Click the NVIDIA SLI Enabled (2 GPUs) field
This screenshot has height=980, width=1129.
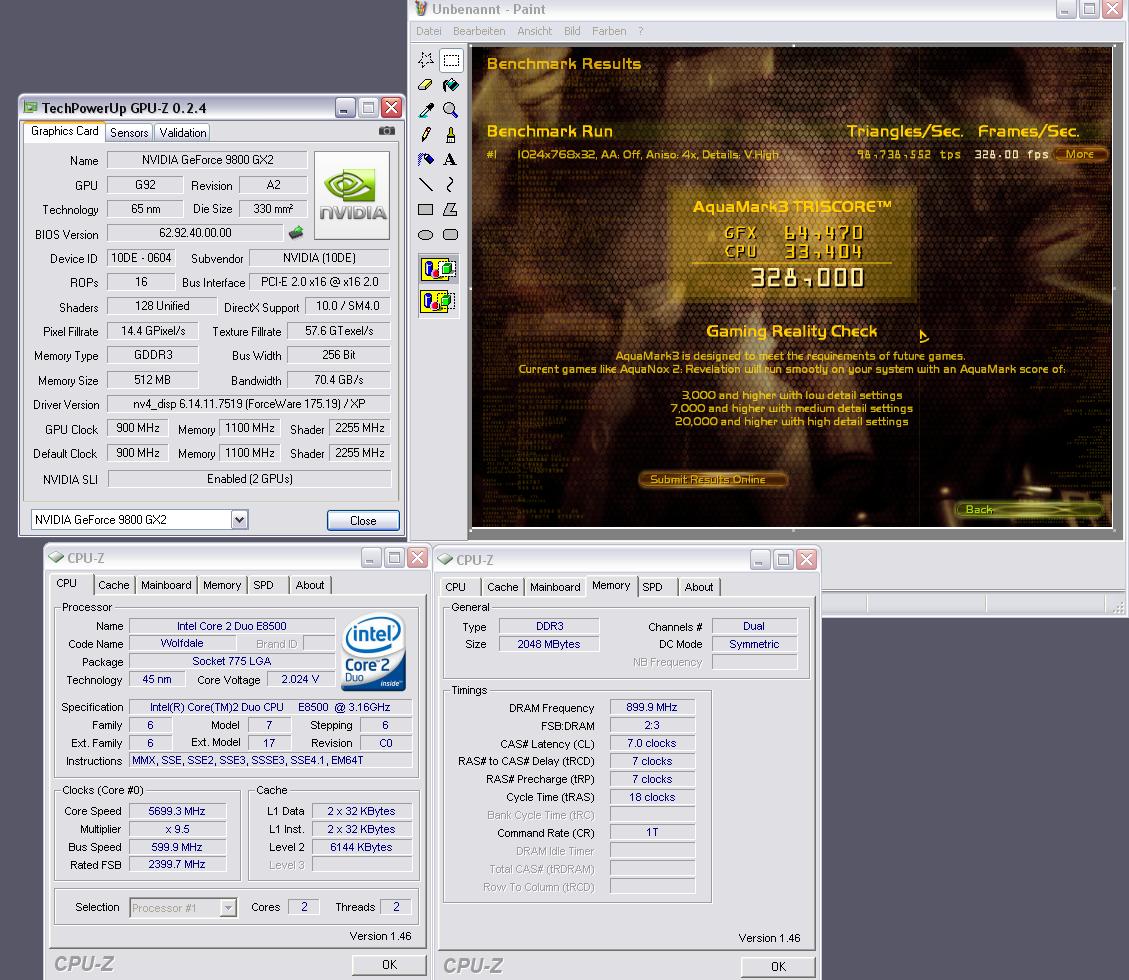click(x=249, y=479)
